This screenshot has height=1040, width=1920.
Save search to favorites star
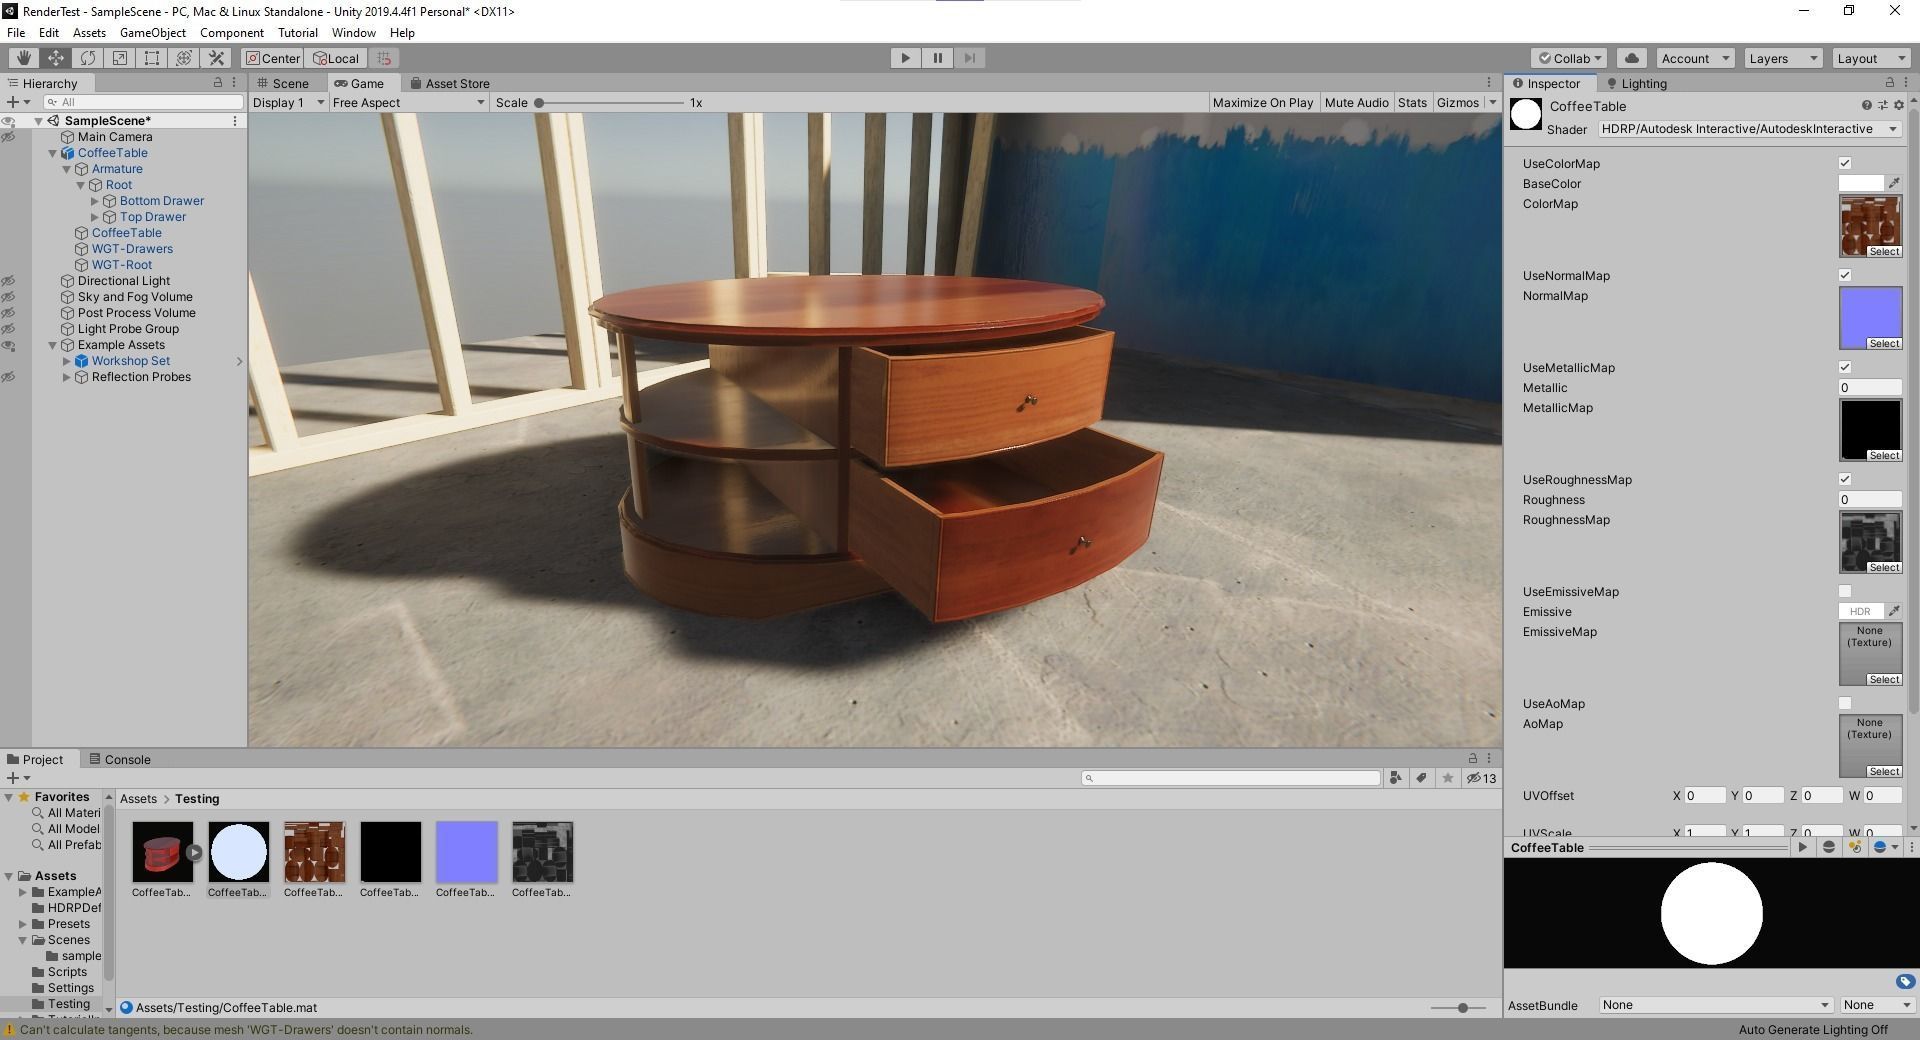tap(1447, 778)
